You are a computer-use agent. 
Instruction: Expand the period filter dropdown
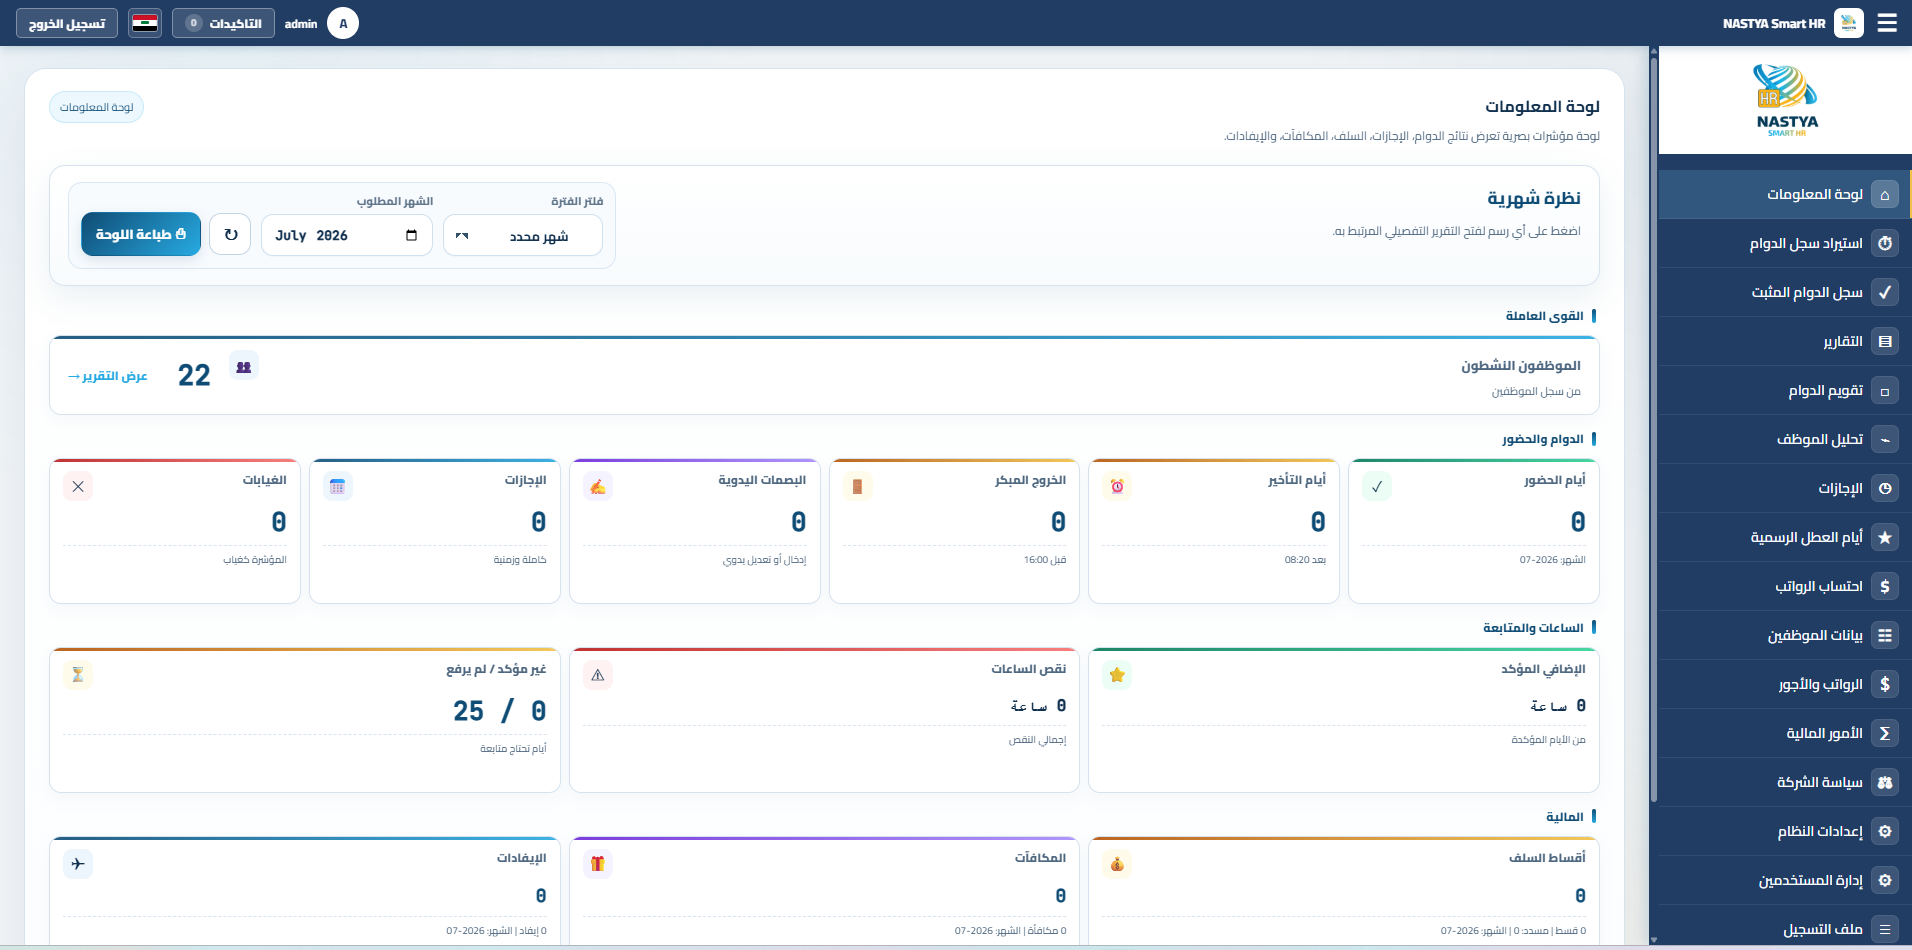click(x=522, y=235)
